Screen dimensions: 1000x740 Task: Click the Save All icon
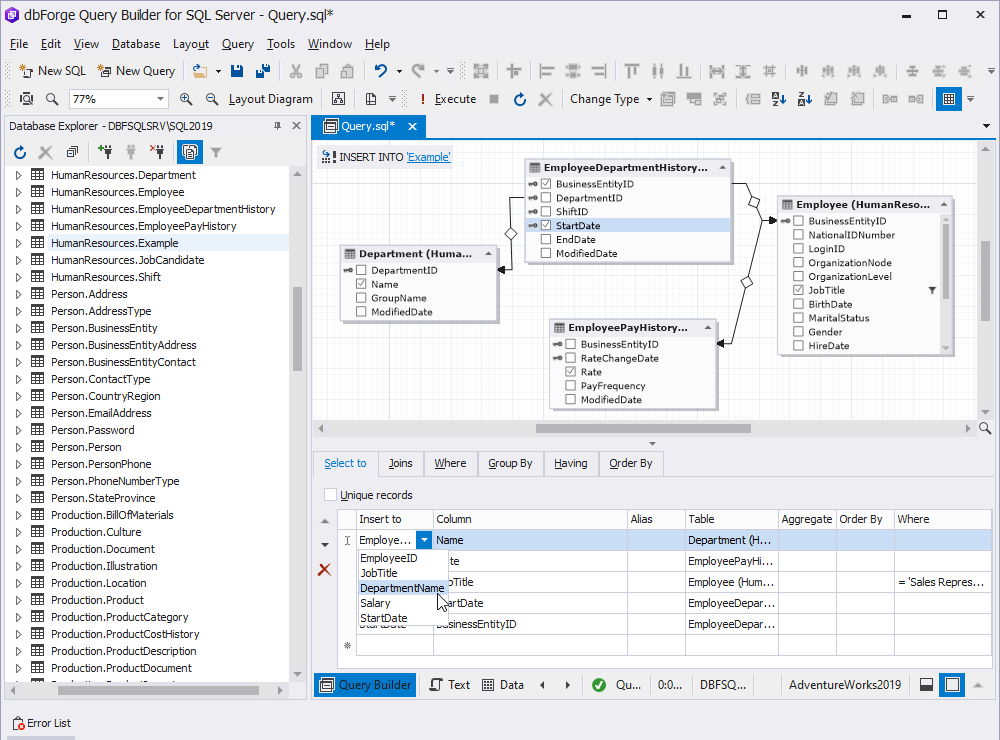[263, 71]
